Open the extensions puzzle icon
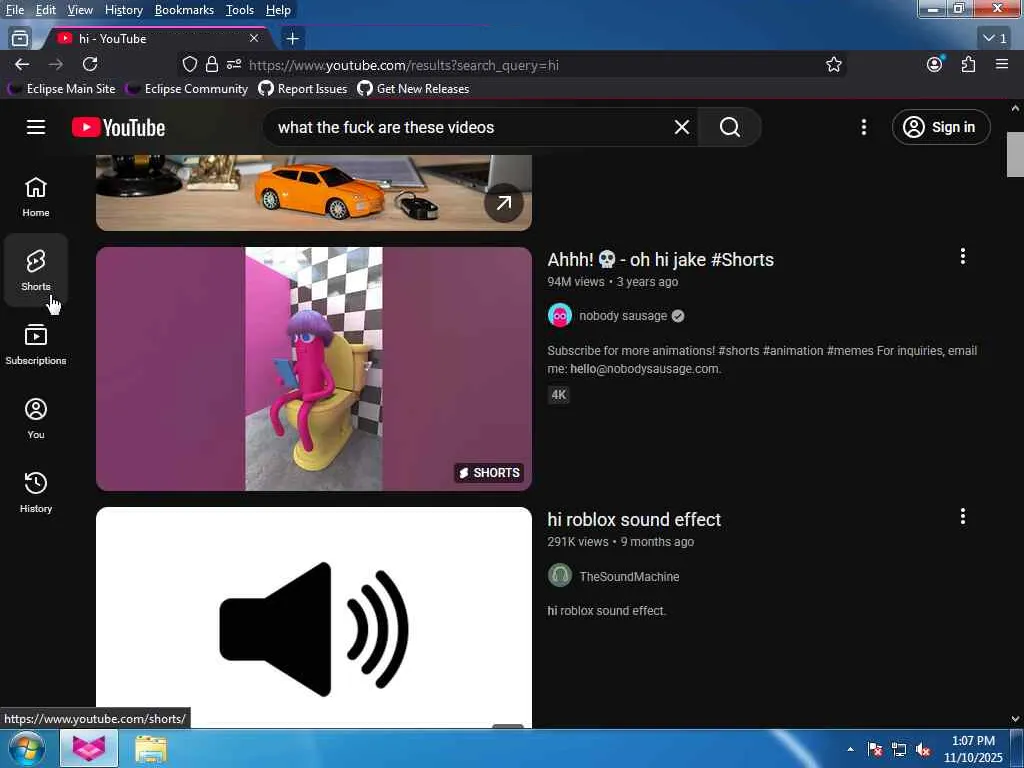 click(x=968, y=64)
